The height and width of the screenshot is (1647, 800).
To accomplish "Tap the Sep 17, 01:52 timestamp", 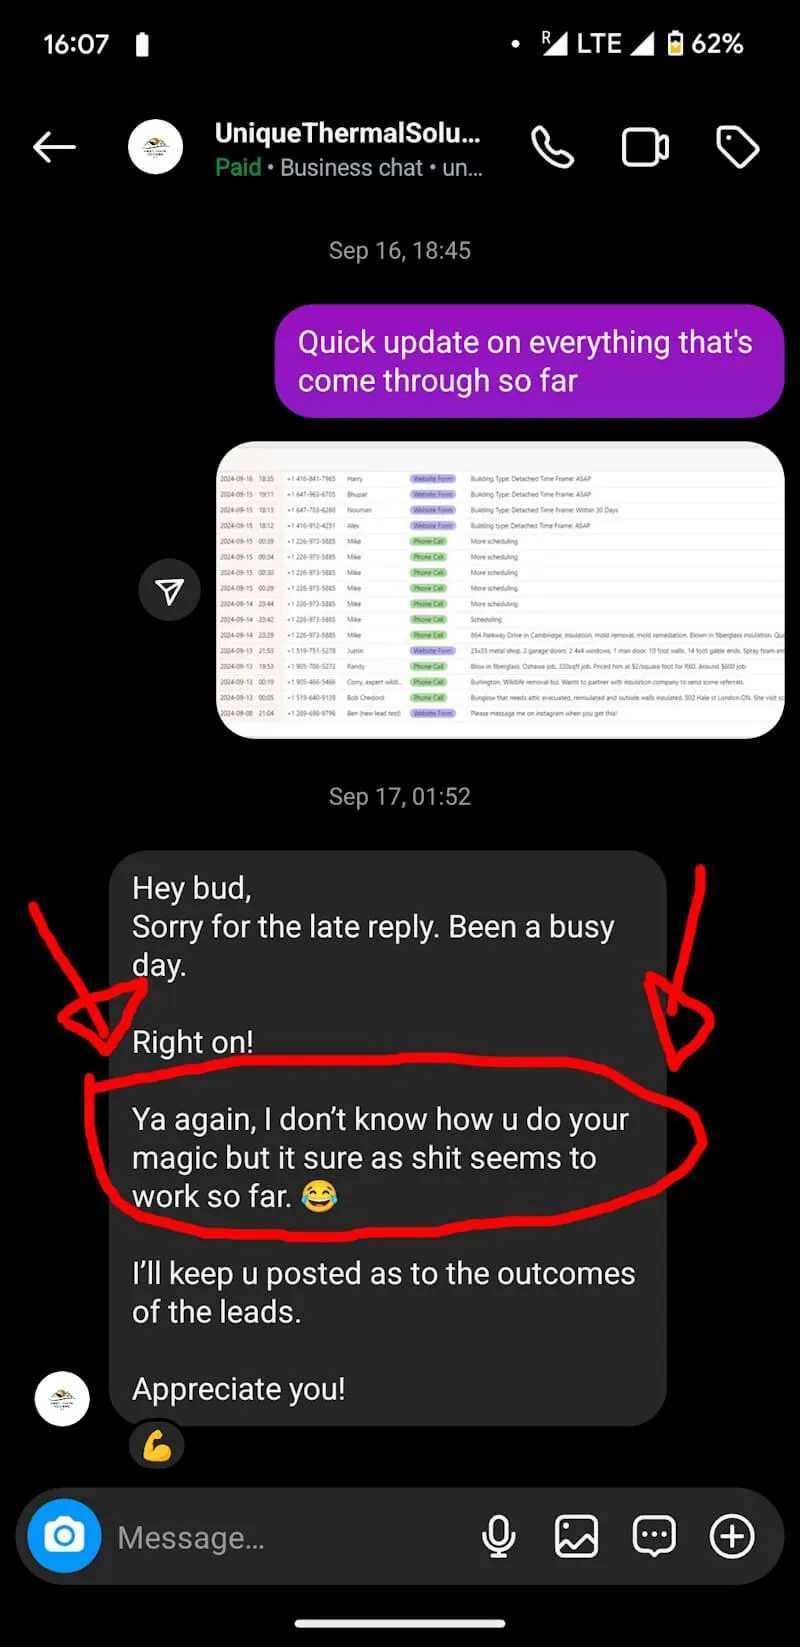I will click(x=400, y=796).
